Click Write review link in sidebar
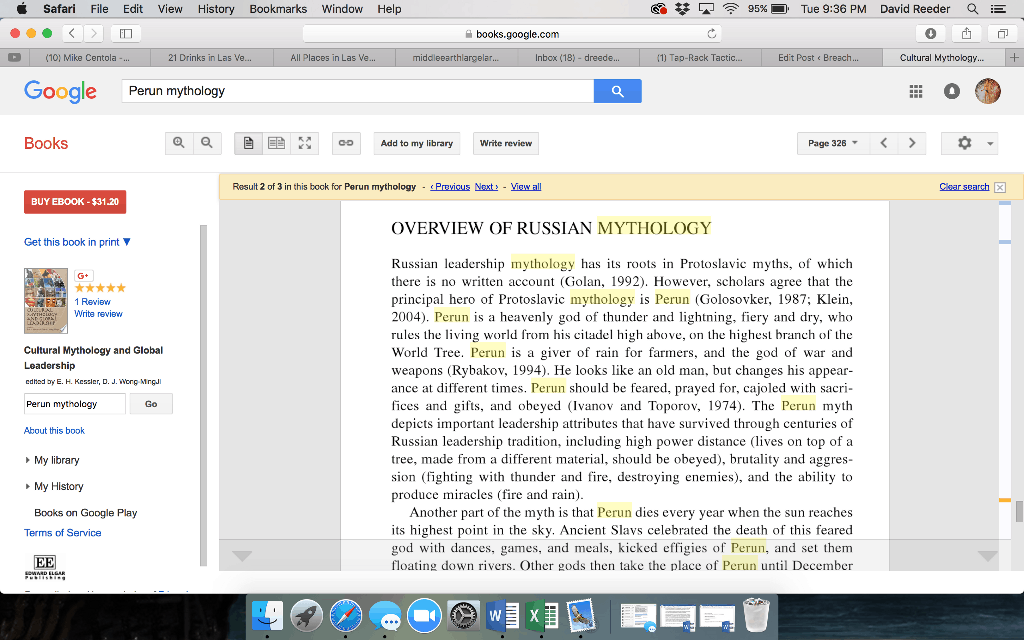The width and height of the screenshot is (1024, 640). pos(98,313)
